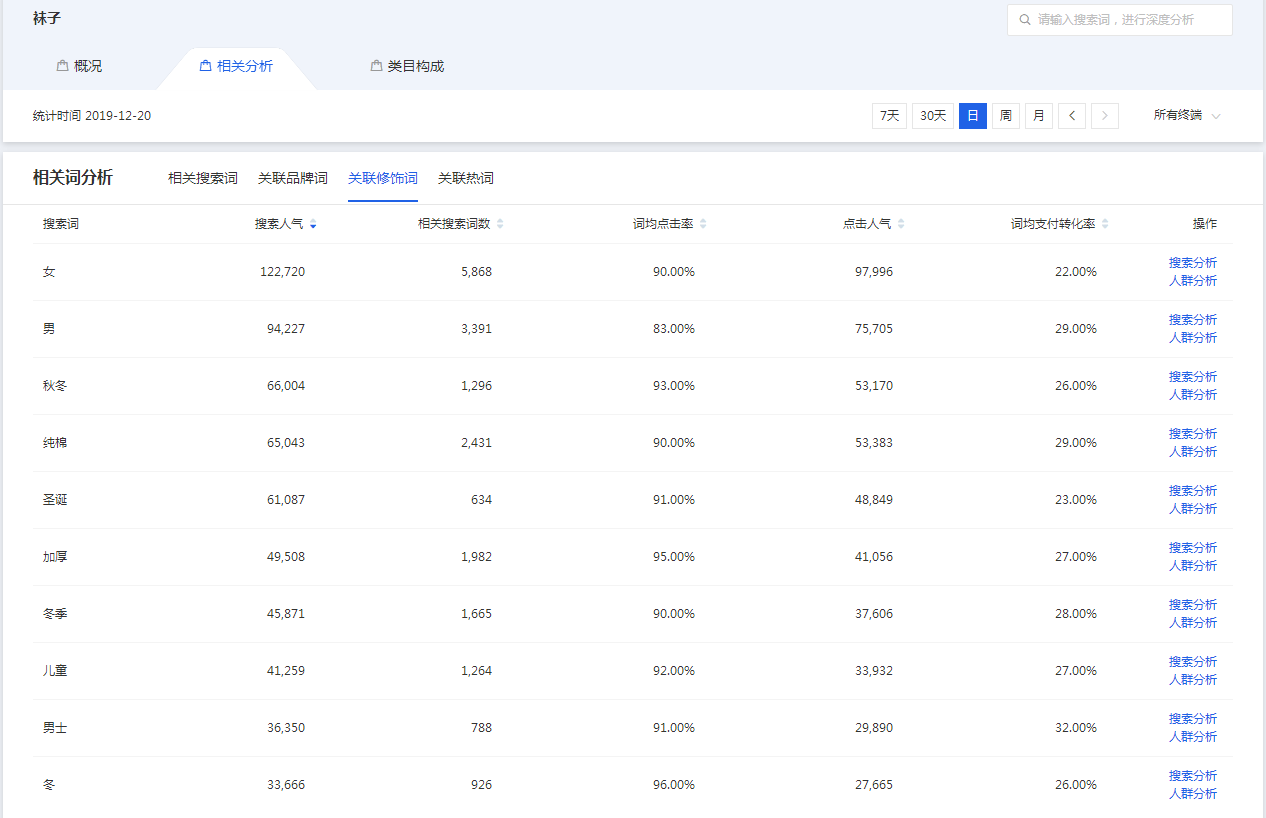
Task: Click the 相关词分析 section heading
Action: point(73,178)
